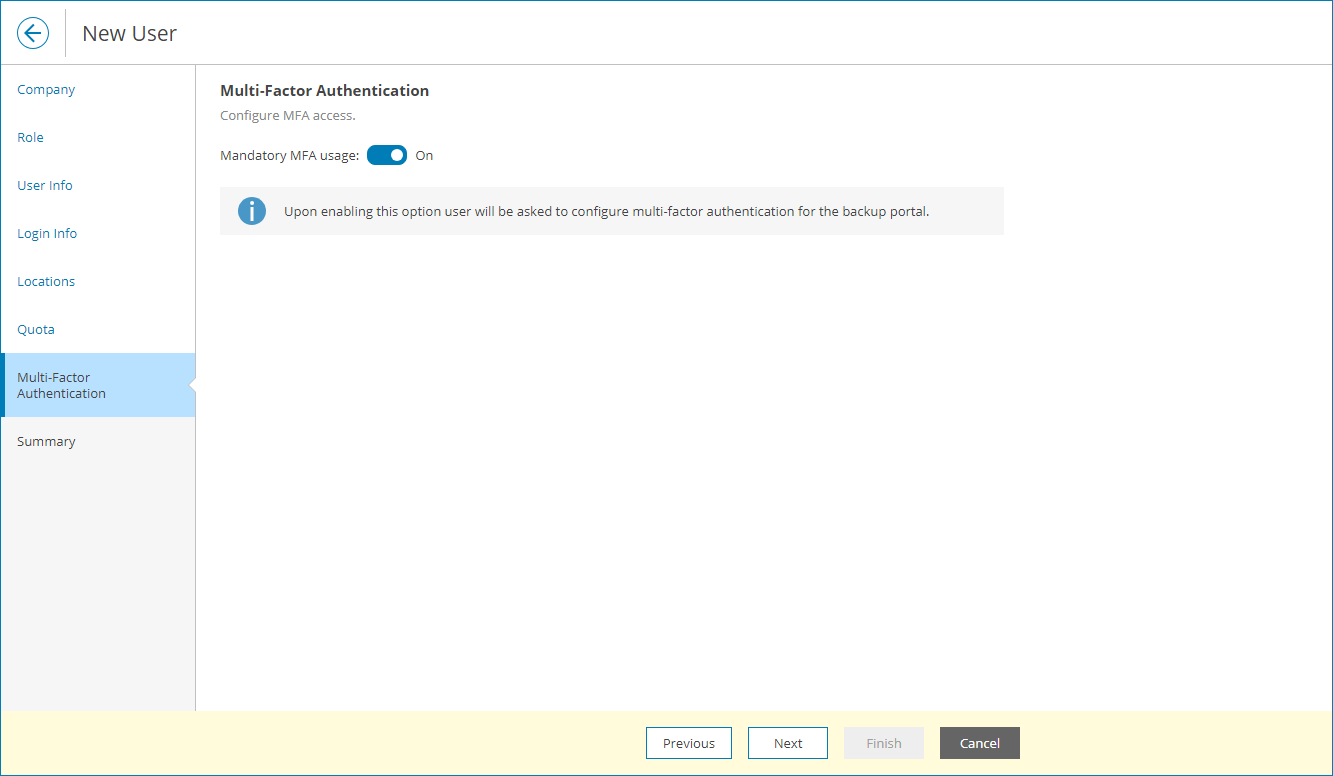Select the Role step
Viewport: 1333px width, 776px height.
[30, 137]
